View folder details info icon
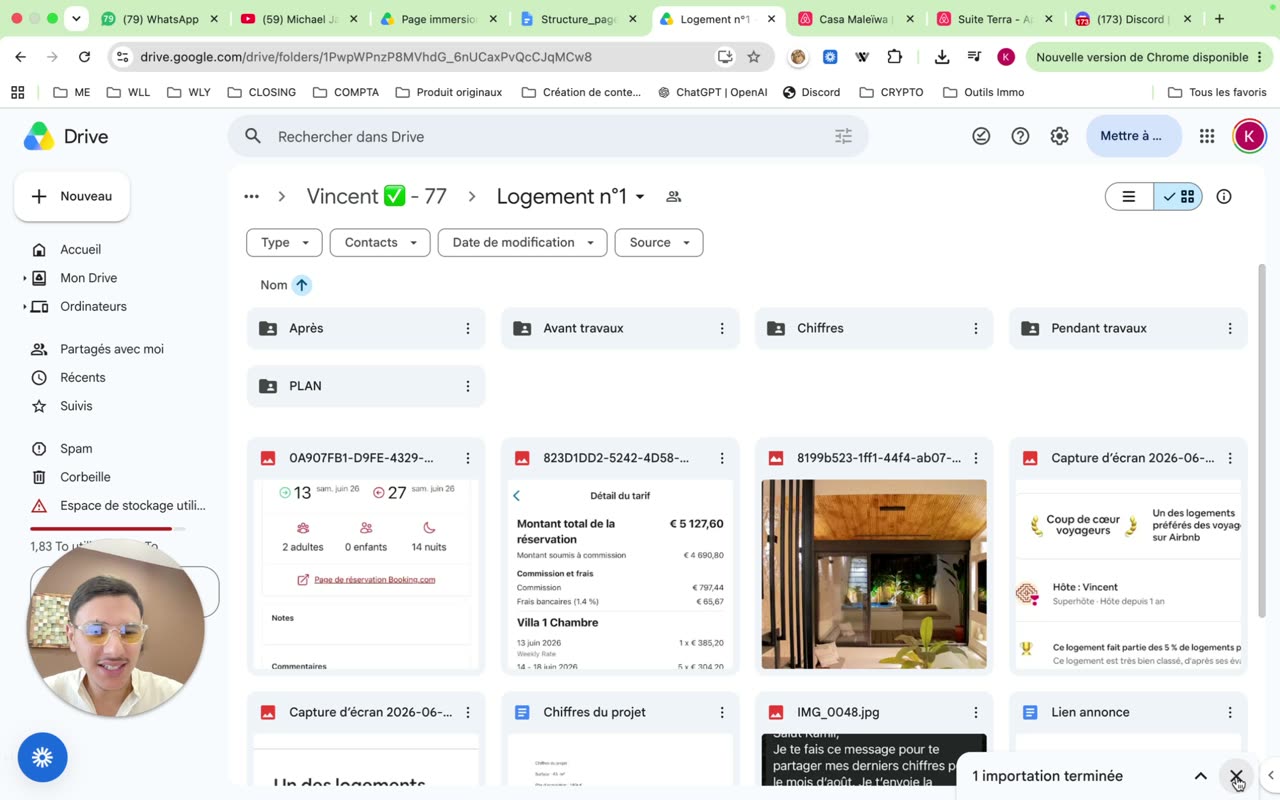Screen dimensions: 1280x800 [1224, 197]
